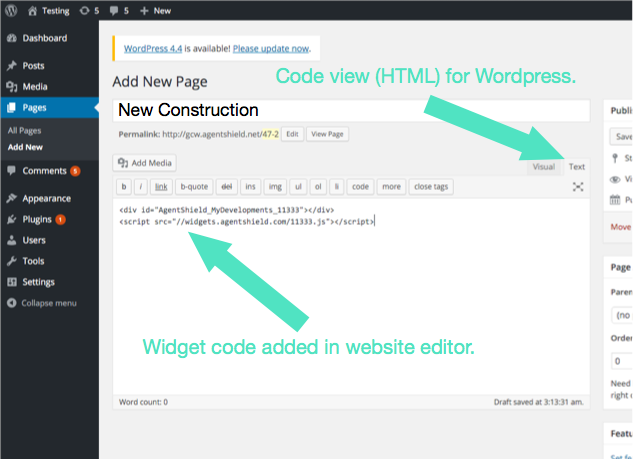Click the img quicktag button
This screenshot has width=633, height=459.
click(x=275, y=187)
